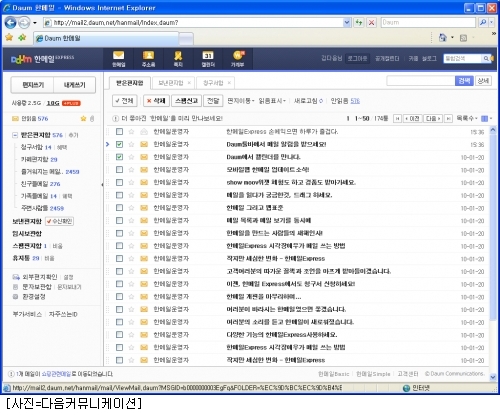The image size is (500, 415).
Task: Click the 전달 forward button
Action: 213,101
